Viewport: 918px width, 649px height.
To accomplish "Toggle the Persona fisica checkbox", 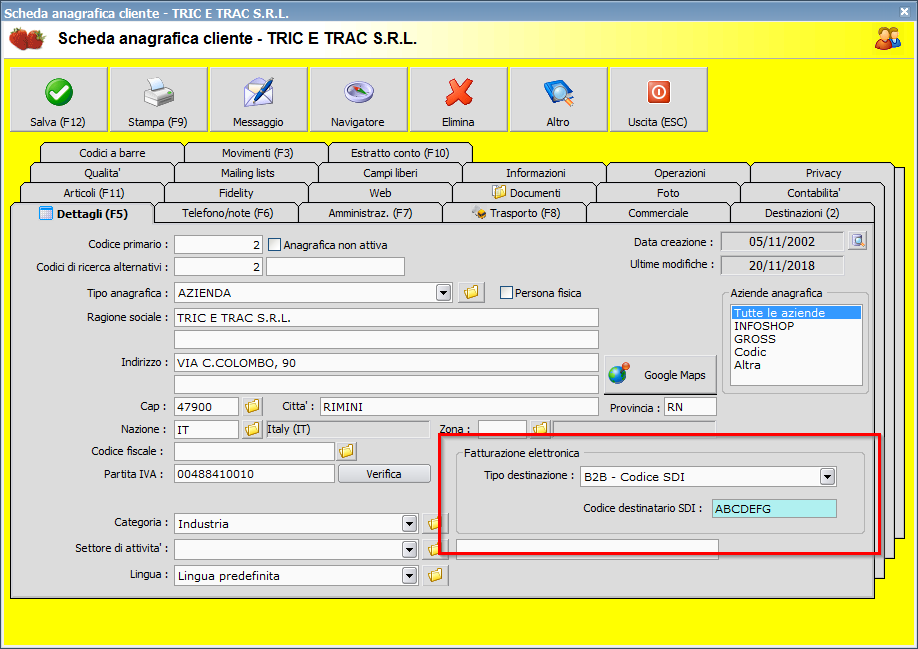I will 506,293.
